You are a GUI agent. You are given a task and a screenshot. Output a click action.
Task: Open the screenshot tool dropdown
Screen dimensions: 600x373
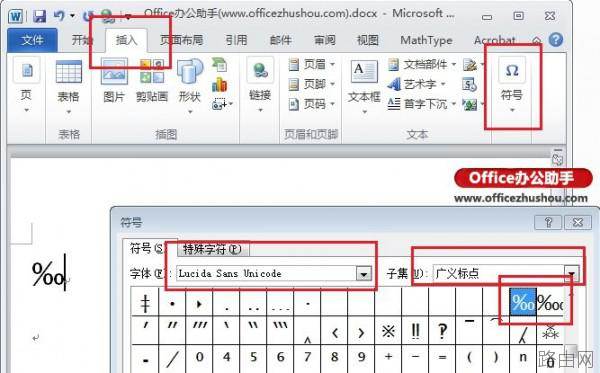click(222, 104)
